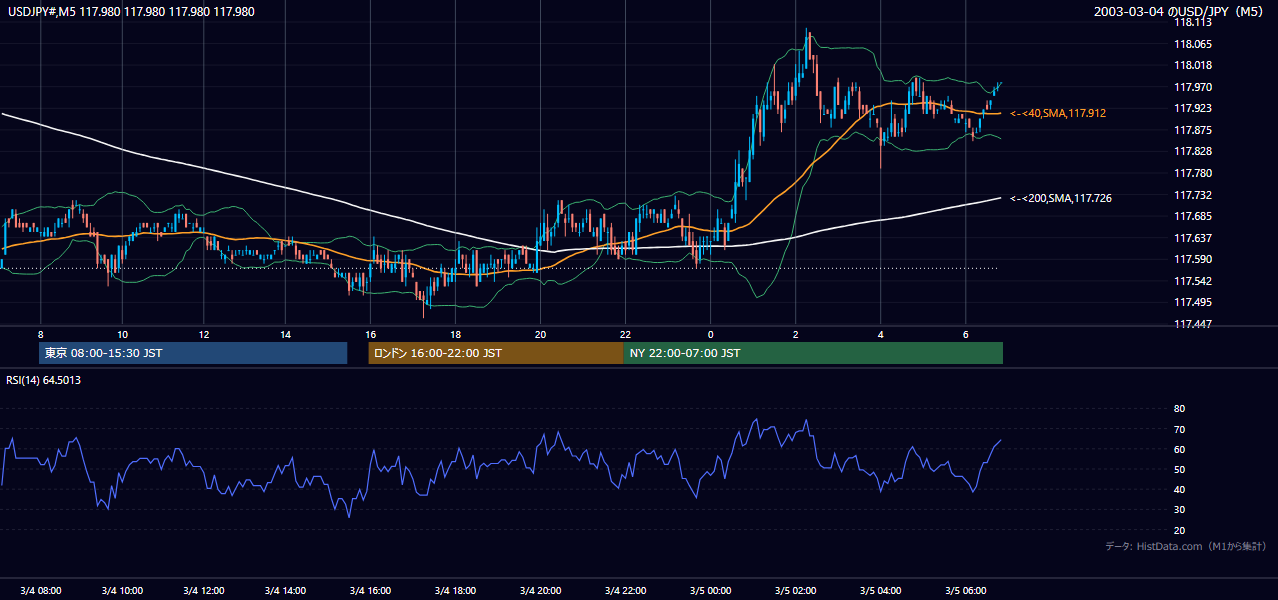Screen dimensions: 1278x600
Task: Click price axis value 117.685
Action: [1192, 216]
